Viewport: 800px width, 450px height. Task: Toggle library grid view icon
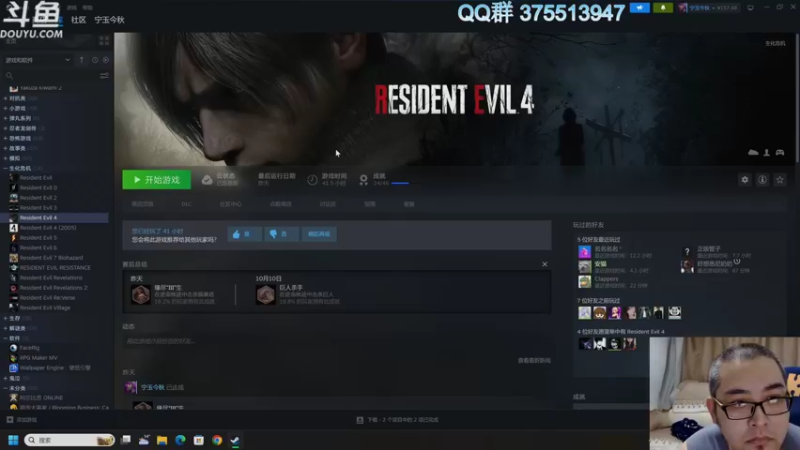coord(104,40)
